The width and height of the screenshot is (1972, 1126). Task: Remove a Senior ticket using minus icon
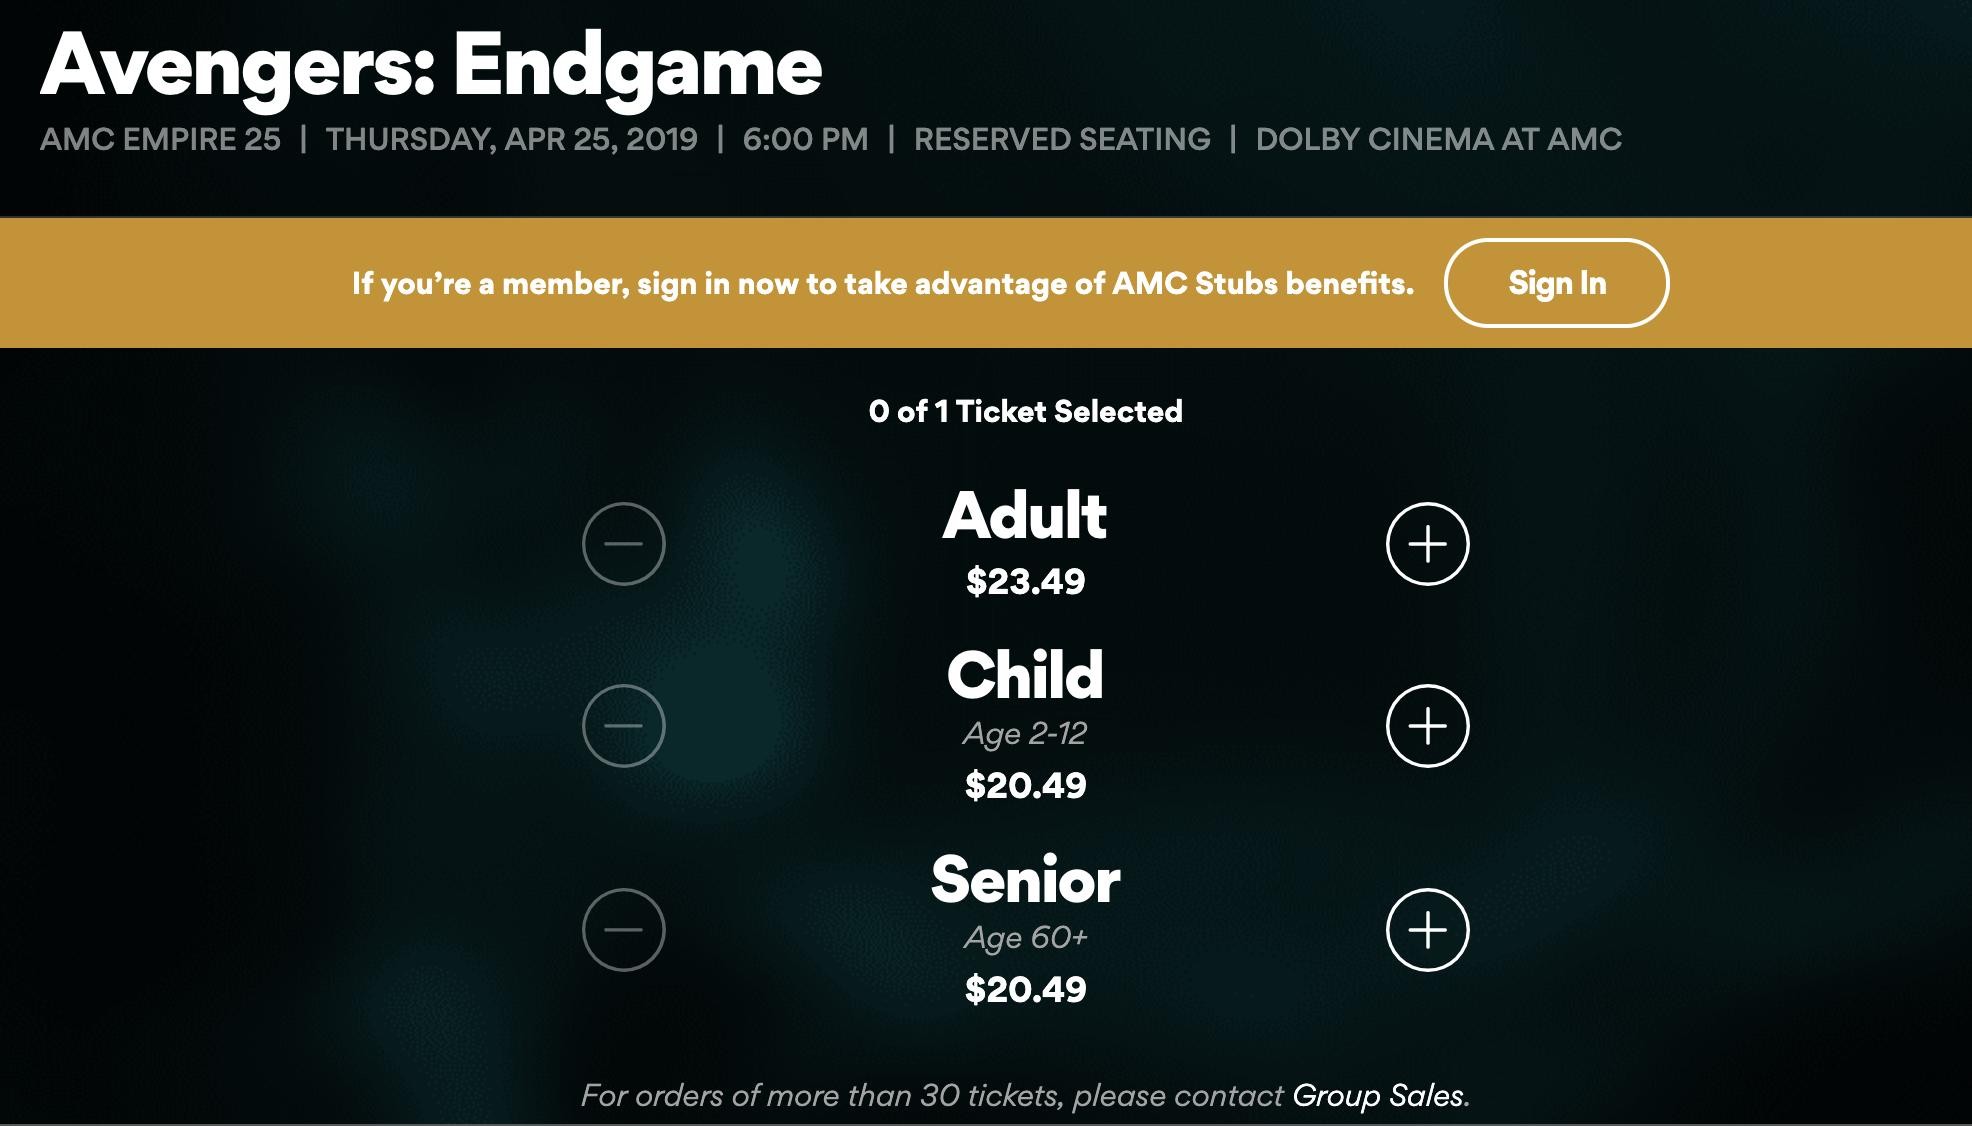coord(624,930)
